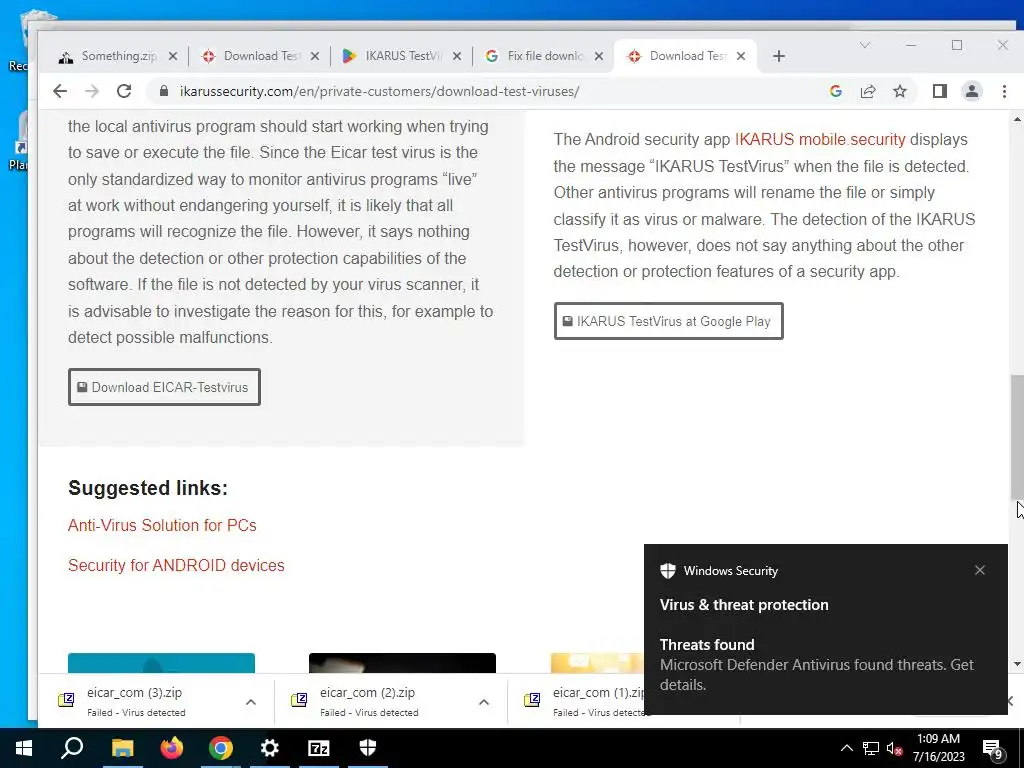The width and height of the screenshot is (1024, 768).
Task: Open the Chrome three-dot menu
Action: coord(1004,91)
